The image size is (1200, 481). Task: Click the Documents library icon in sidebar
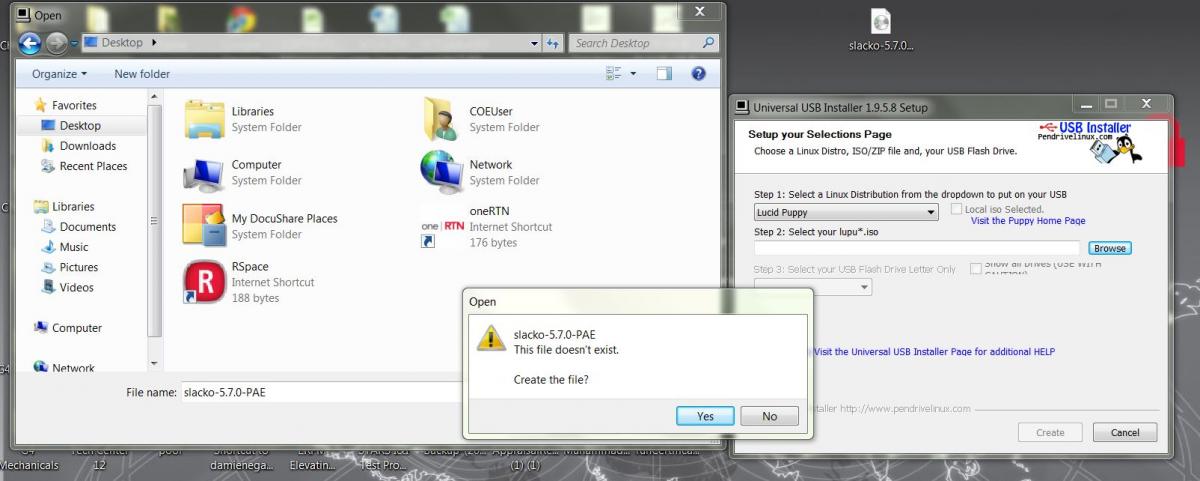[x=48, y=227]
